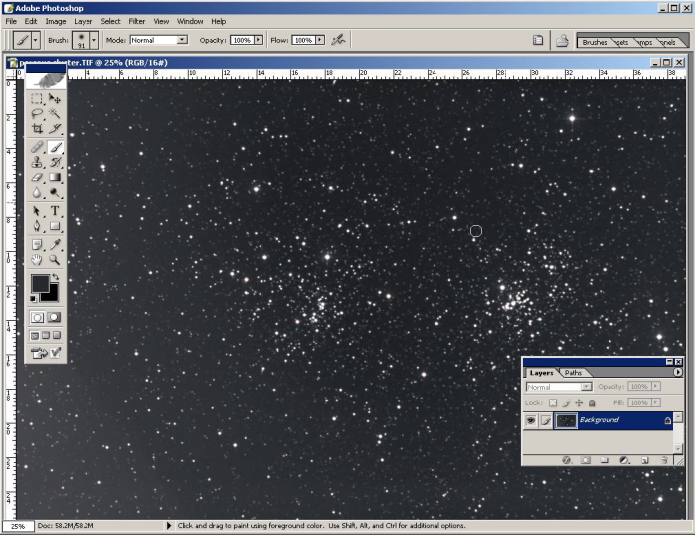Select the Slice tool
The width and height of the screenshot is (695, 535).
55,129
